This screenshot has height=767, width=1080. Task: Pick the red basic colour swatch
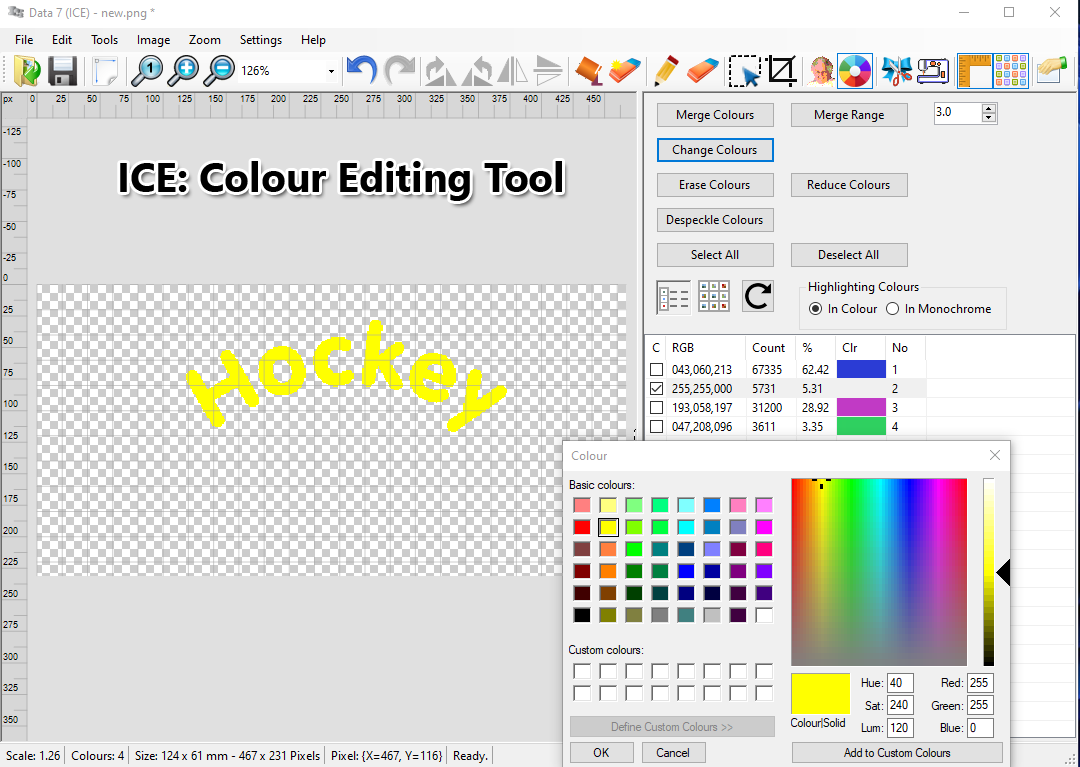(582, 527)
